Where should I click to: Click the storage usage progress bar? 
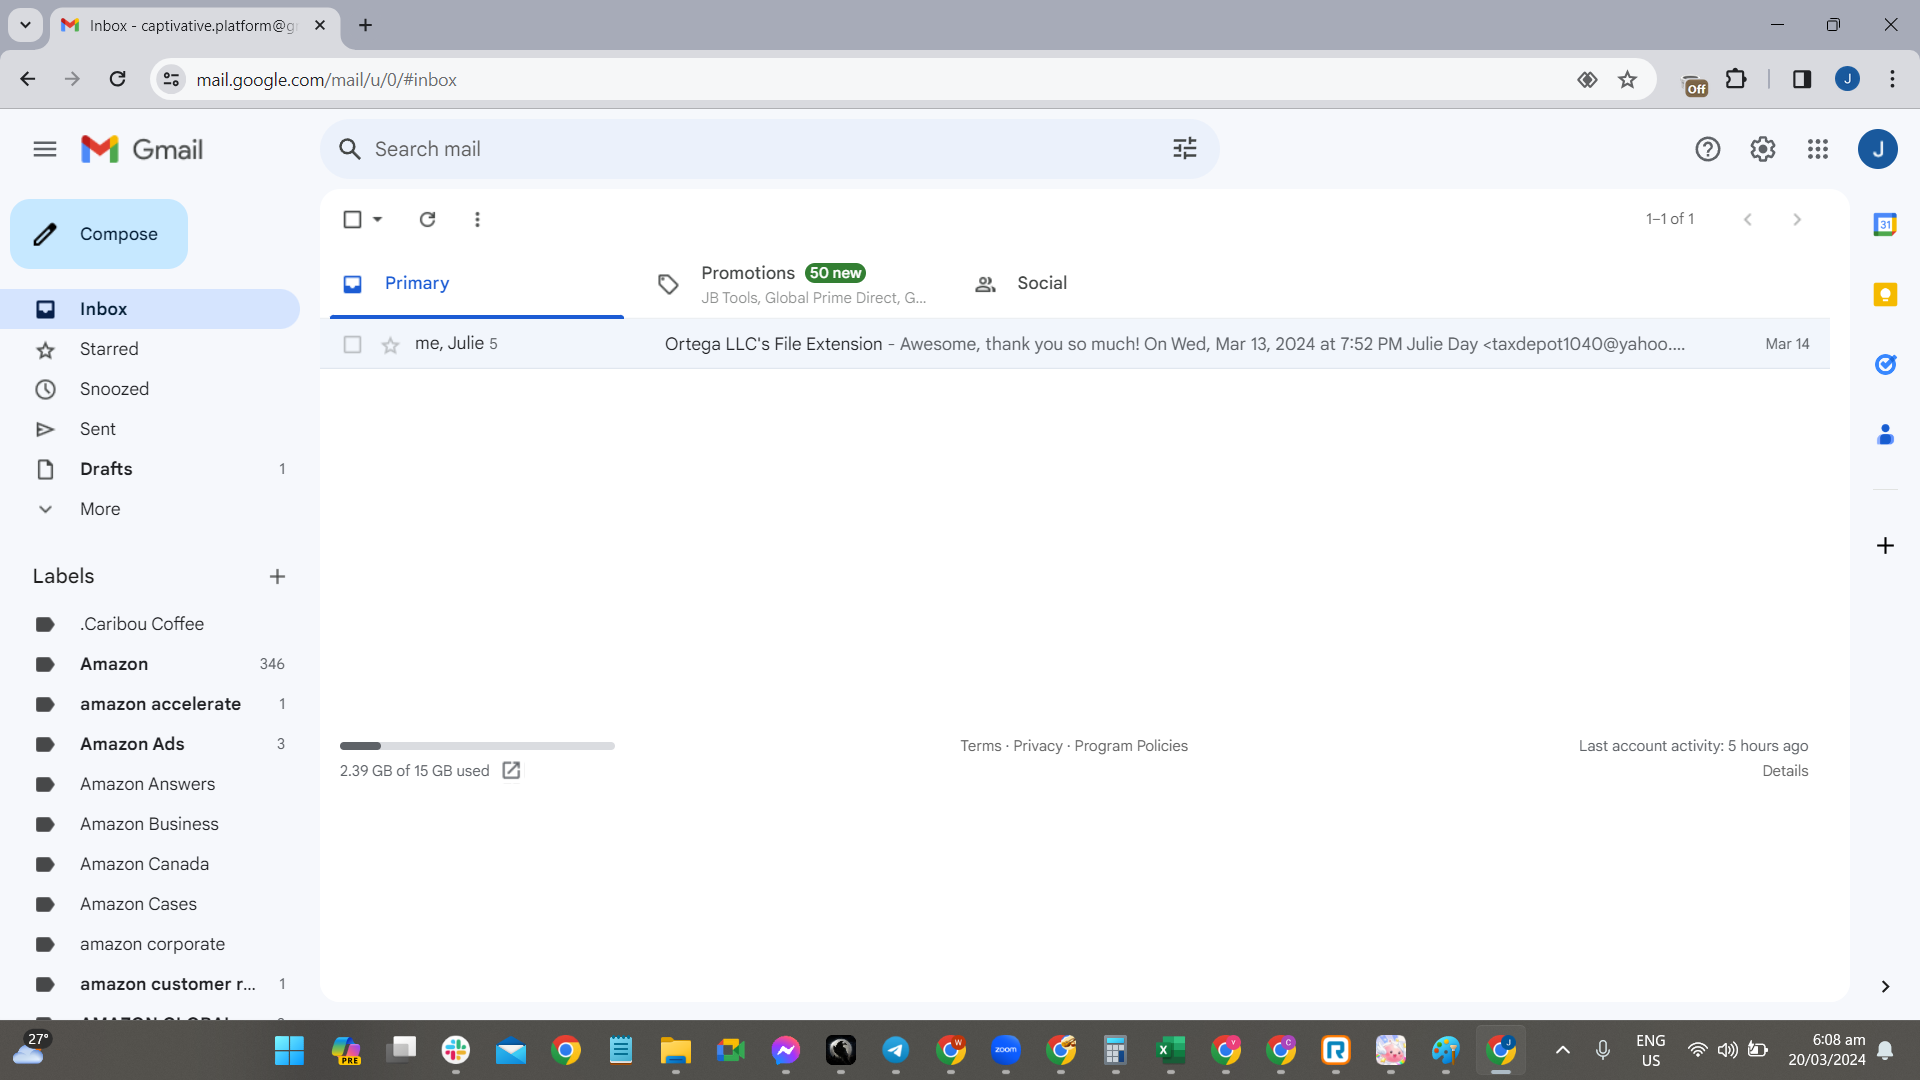[x=477, y=746]
